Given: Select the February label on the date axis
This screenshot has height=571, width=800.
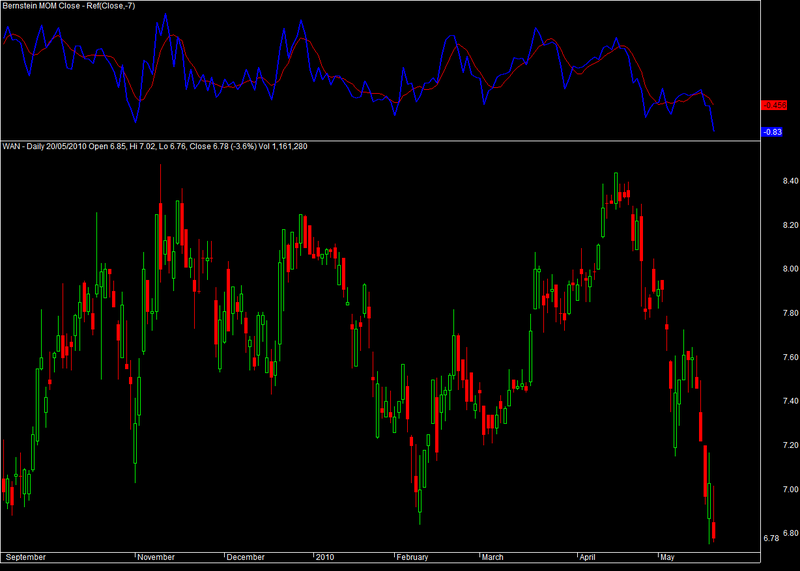Looking at the screenshot, I should pos(412,557).
